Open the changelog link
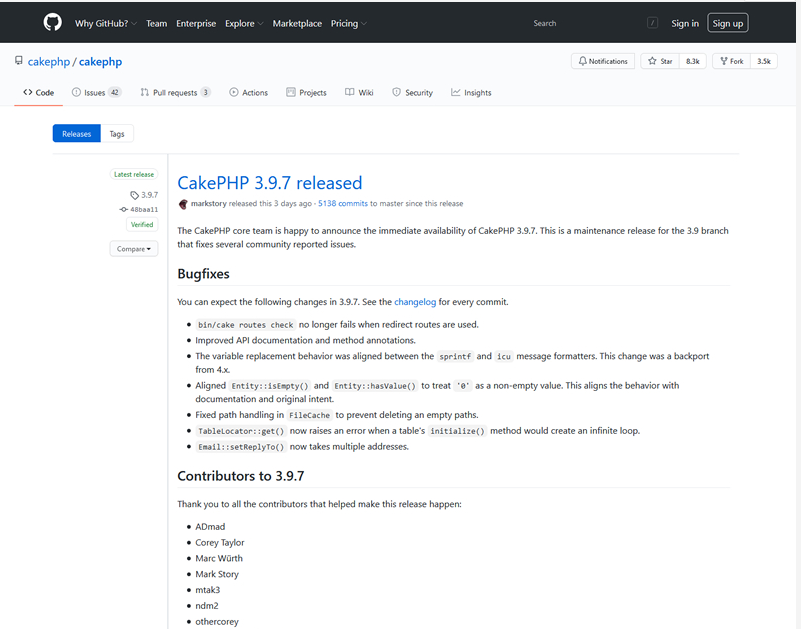The height and width of the screenshot is (629, 801). 415,302
